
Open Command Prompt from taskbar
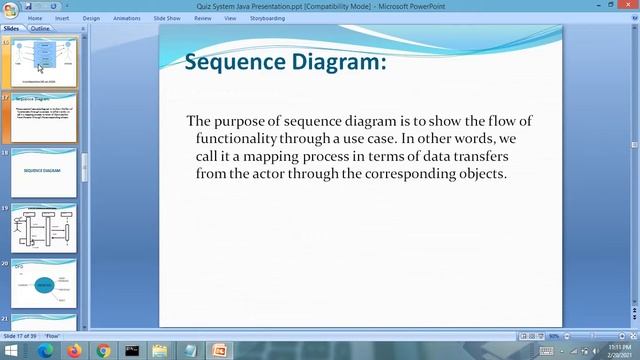point(132,351)
